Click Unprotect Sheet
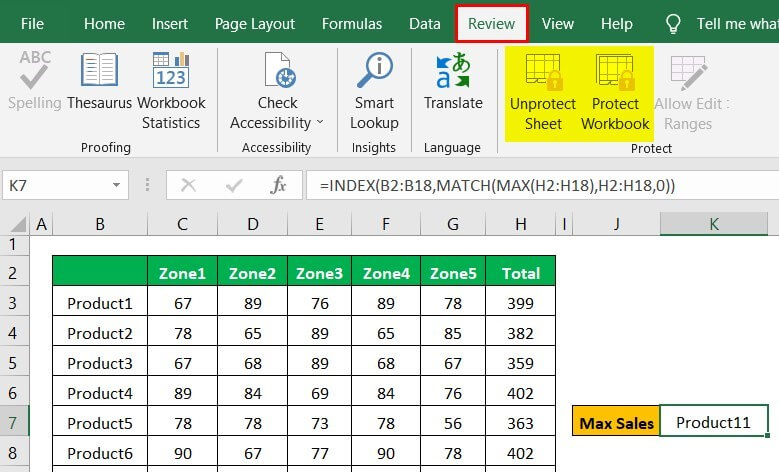Screen dimensions: 779x472 543,92
